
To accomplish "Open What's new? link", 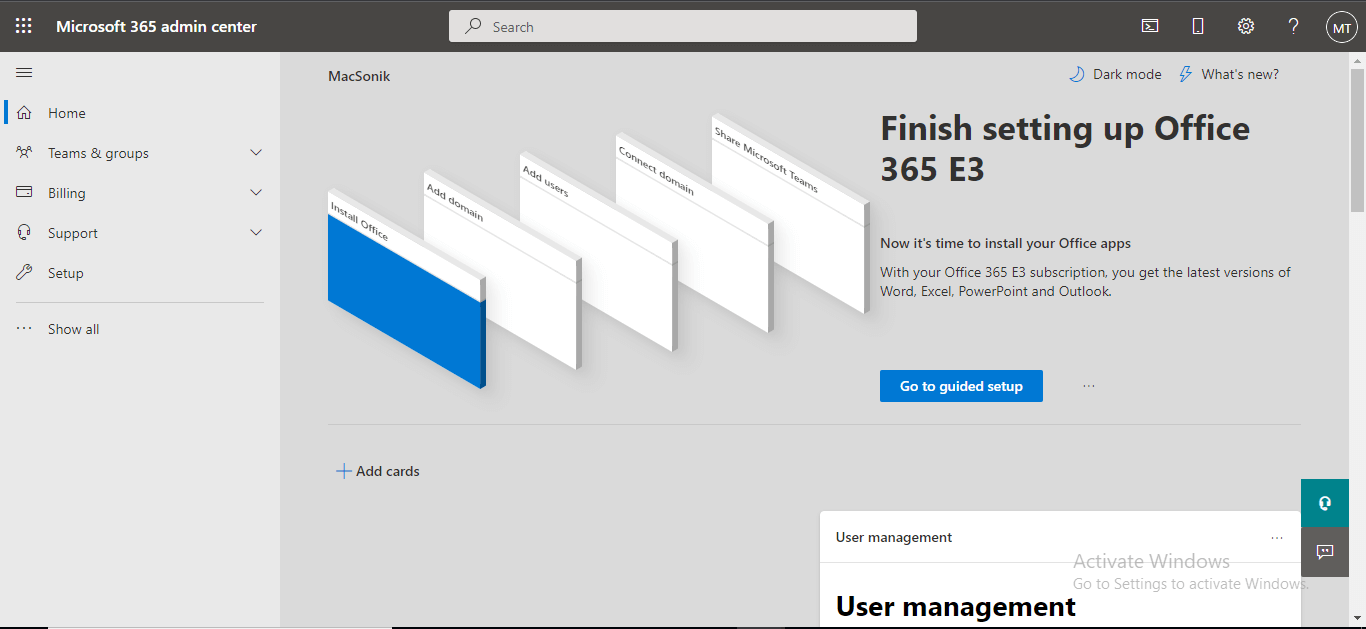I will coord(1240,74).
